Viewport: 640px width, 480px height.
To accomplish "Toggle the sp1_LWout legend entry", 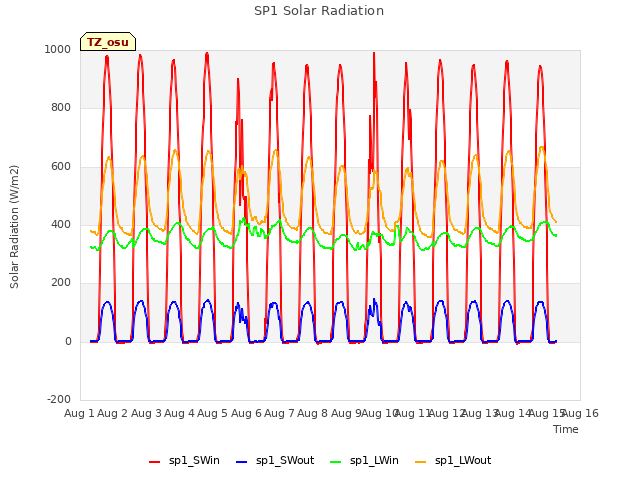I will click(x=453, y=460).
